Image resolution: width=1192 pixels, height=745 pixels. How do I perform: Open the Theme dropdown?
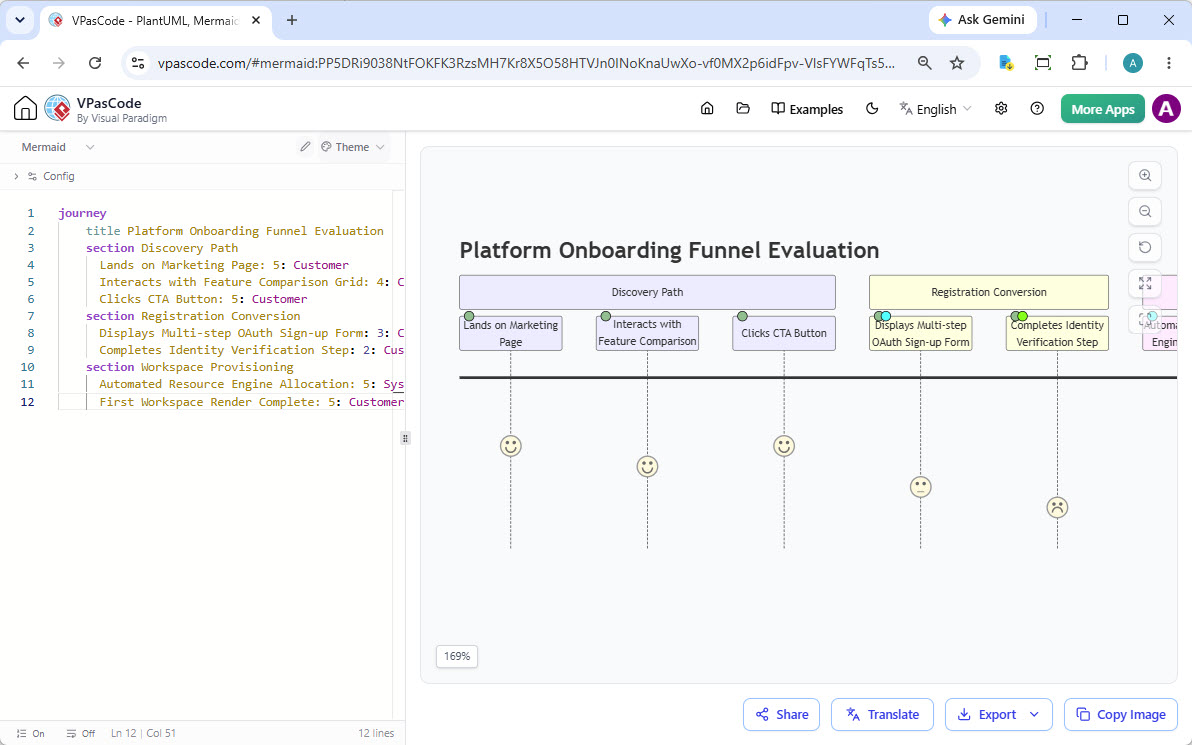[353, 147]
